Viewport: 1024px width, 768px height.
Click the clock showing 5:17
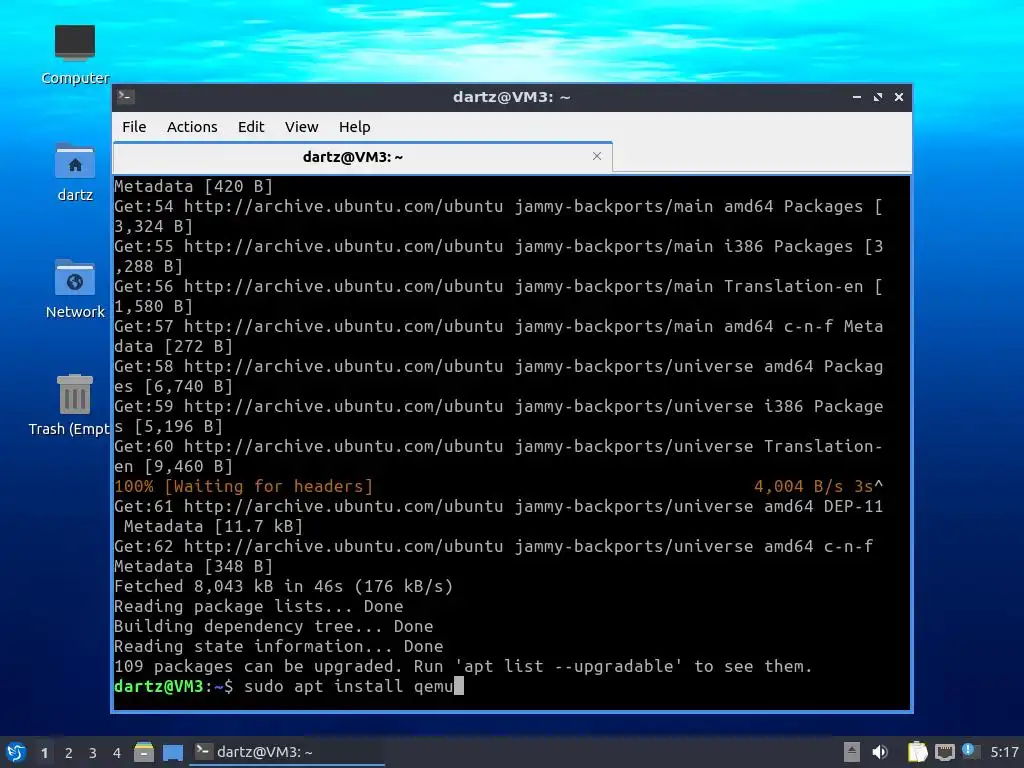1004,752
